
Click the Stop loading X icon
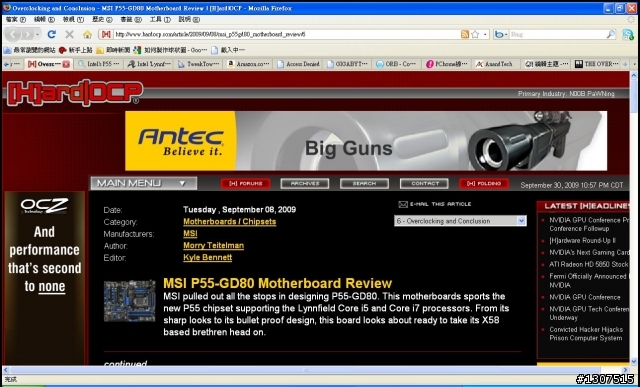click(x=69, y=34)
